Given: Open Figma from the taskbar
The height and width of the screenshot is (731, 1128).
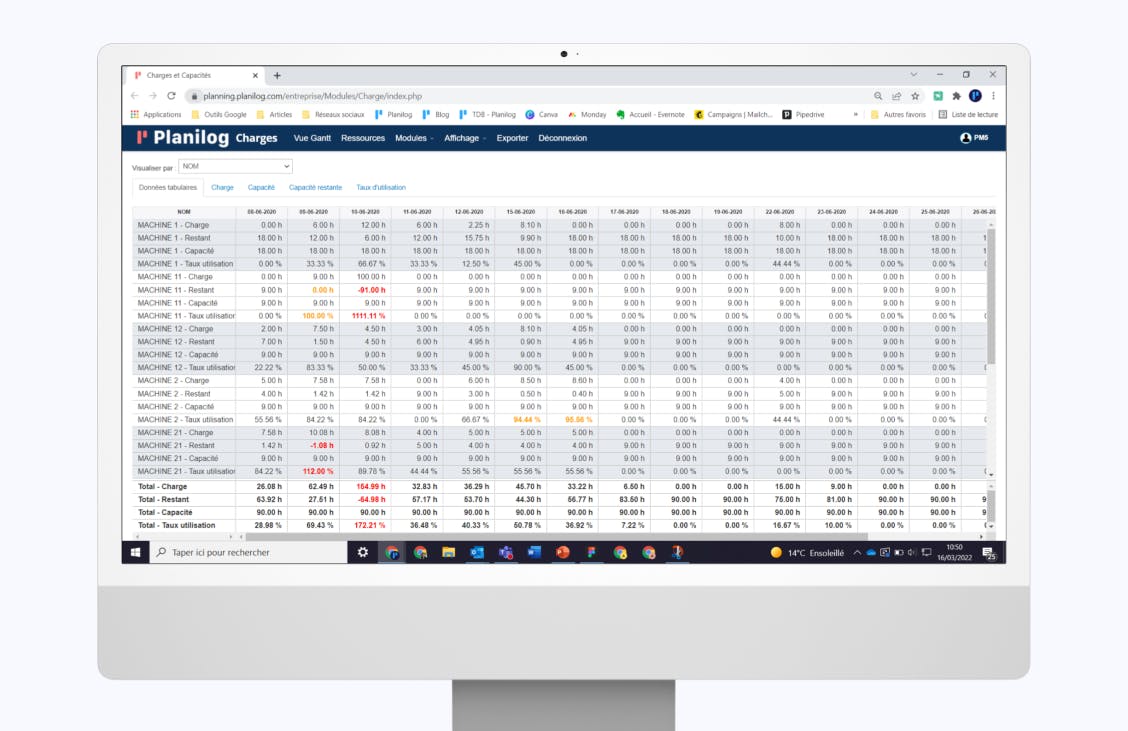Looking at the screenshot, I should point(591,553).
